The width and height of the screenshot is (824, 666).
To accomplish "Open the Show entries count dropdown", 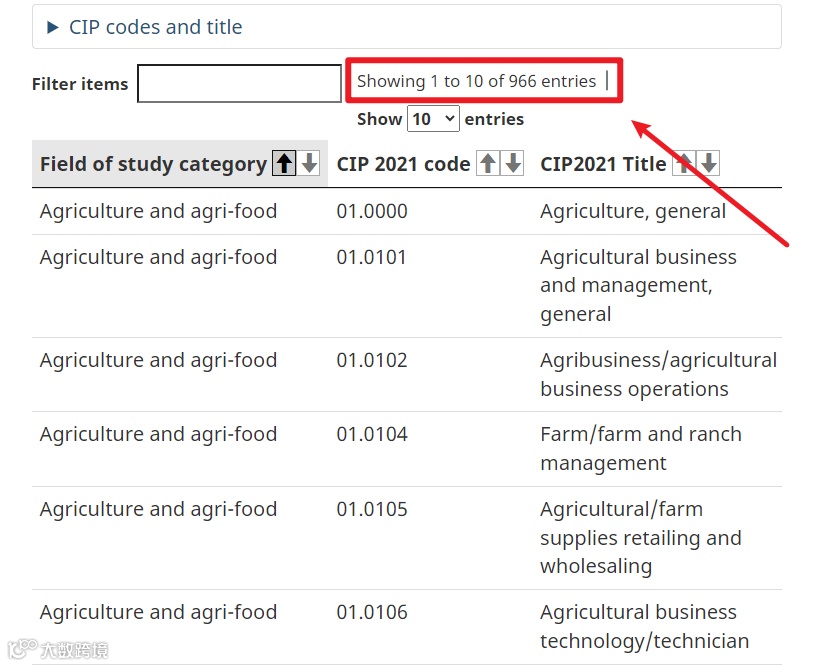I will (433, 119).
